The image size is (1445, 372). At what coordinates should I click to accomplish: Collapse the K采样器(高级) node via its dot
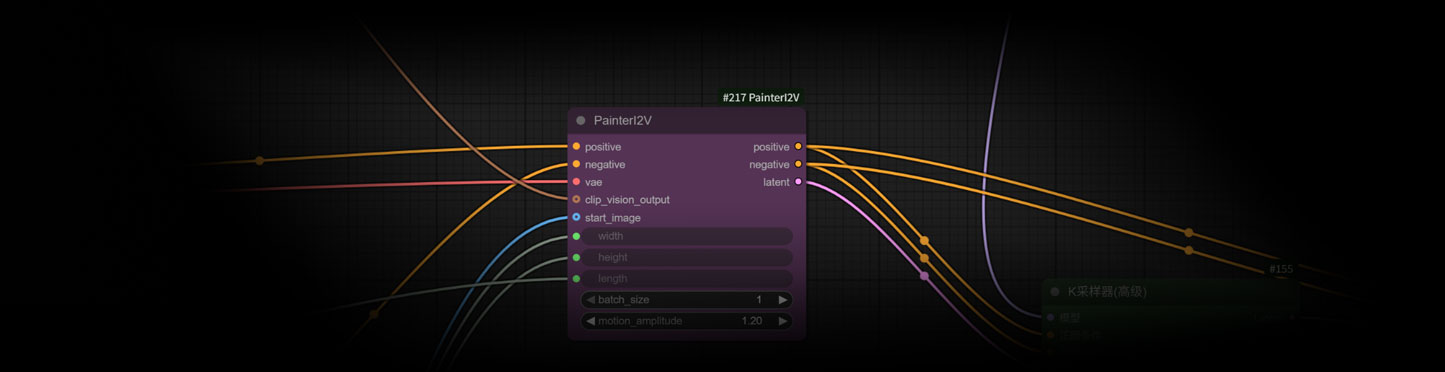pyautogui.click(x=1054, y=292)
